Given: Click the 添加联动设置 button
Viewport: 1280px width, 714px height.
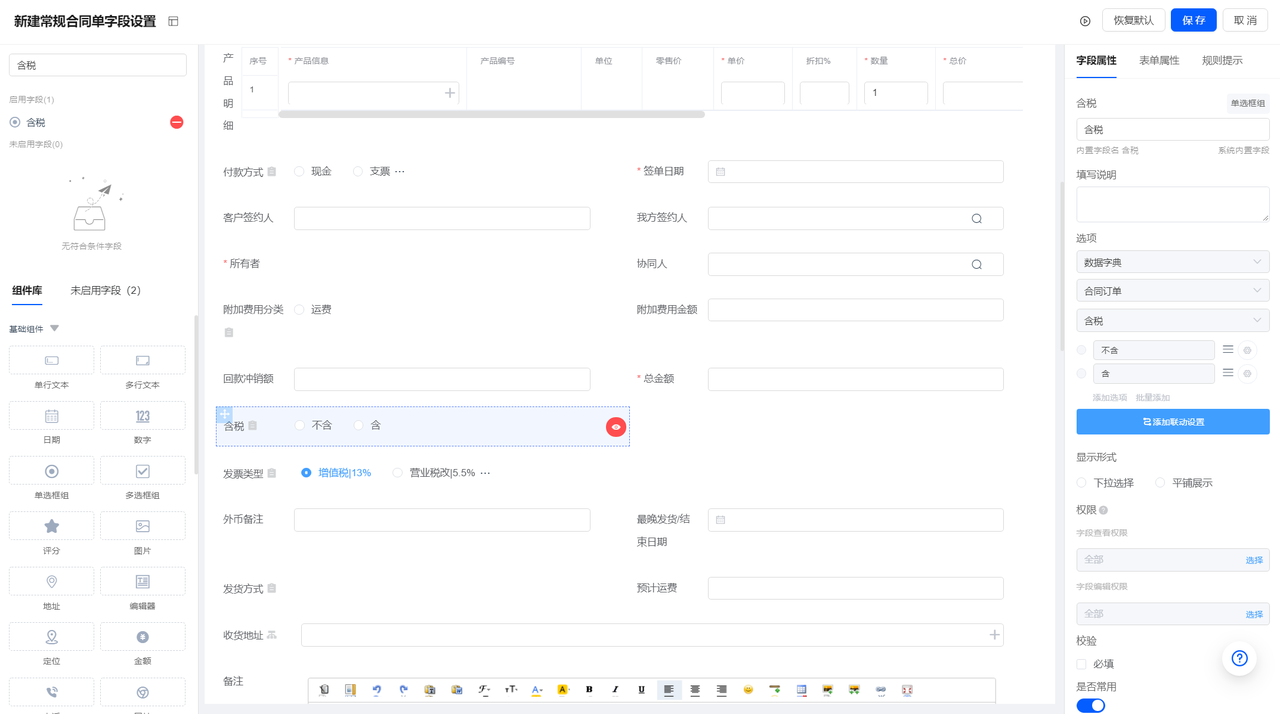Looking at the screenshot, I should point(1173,422).
